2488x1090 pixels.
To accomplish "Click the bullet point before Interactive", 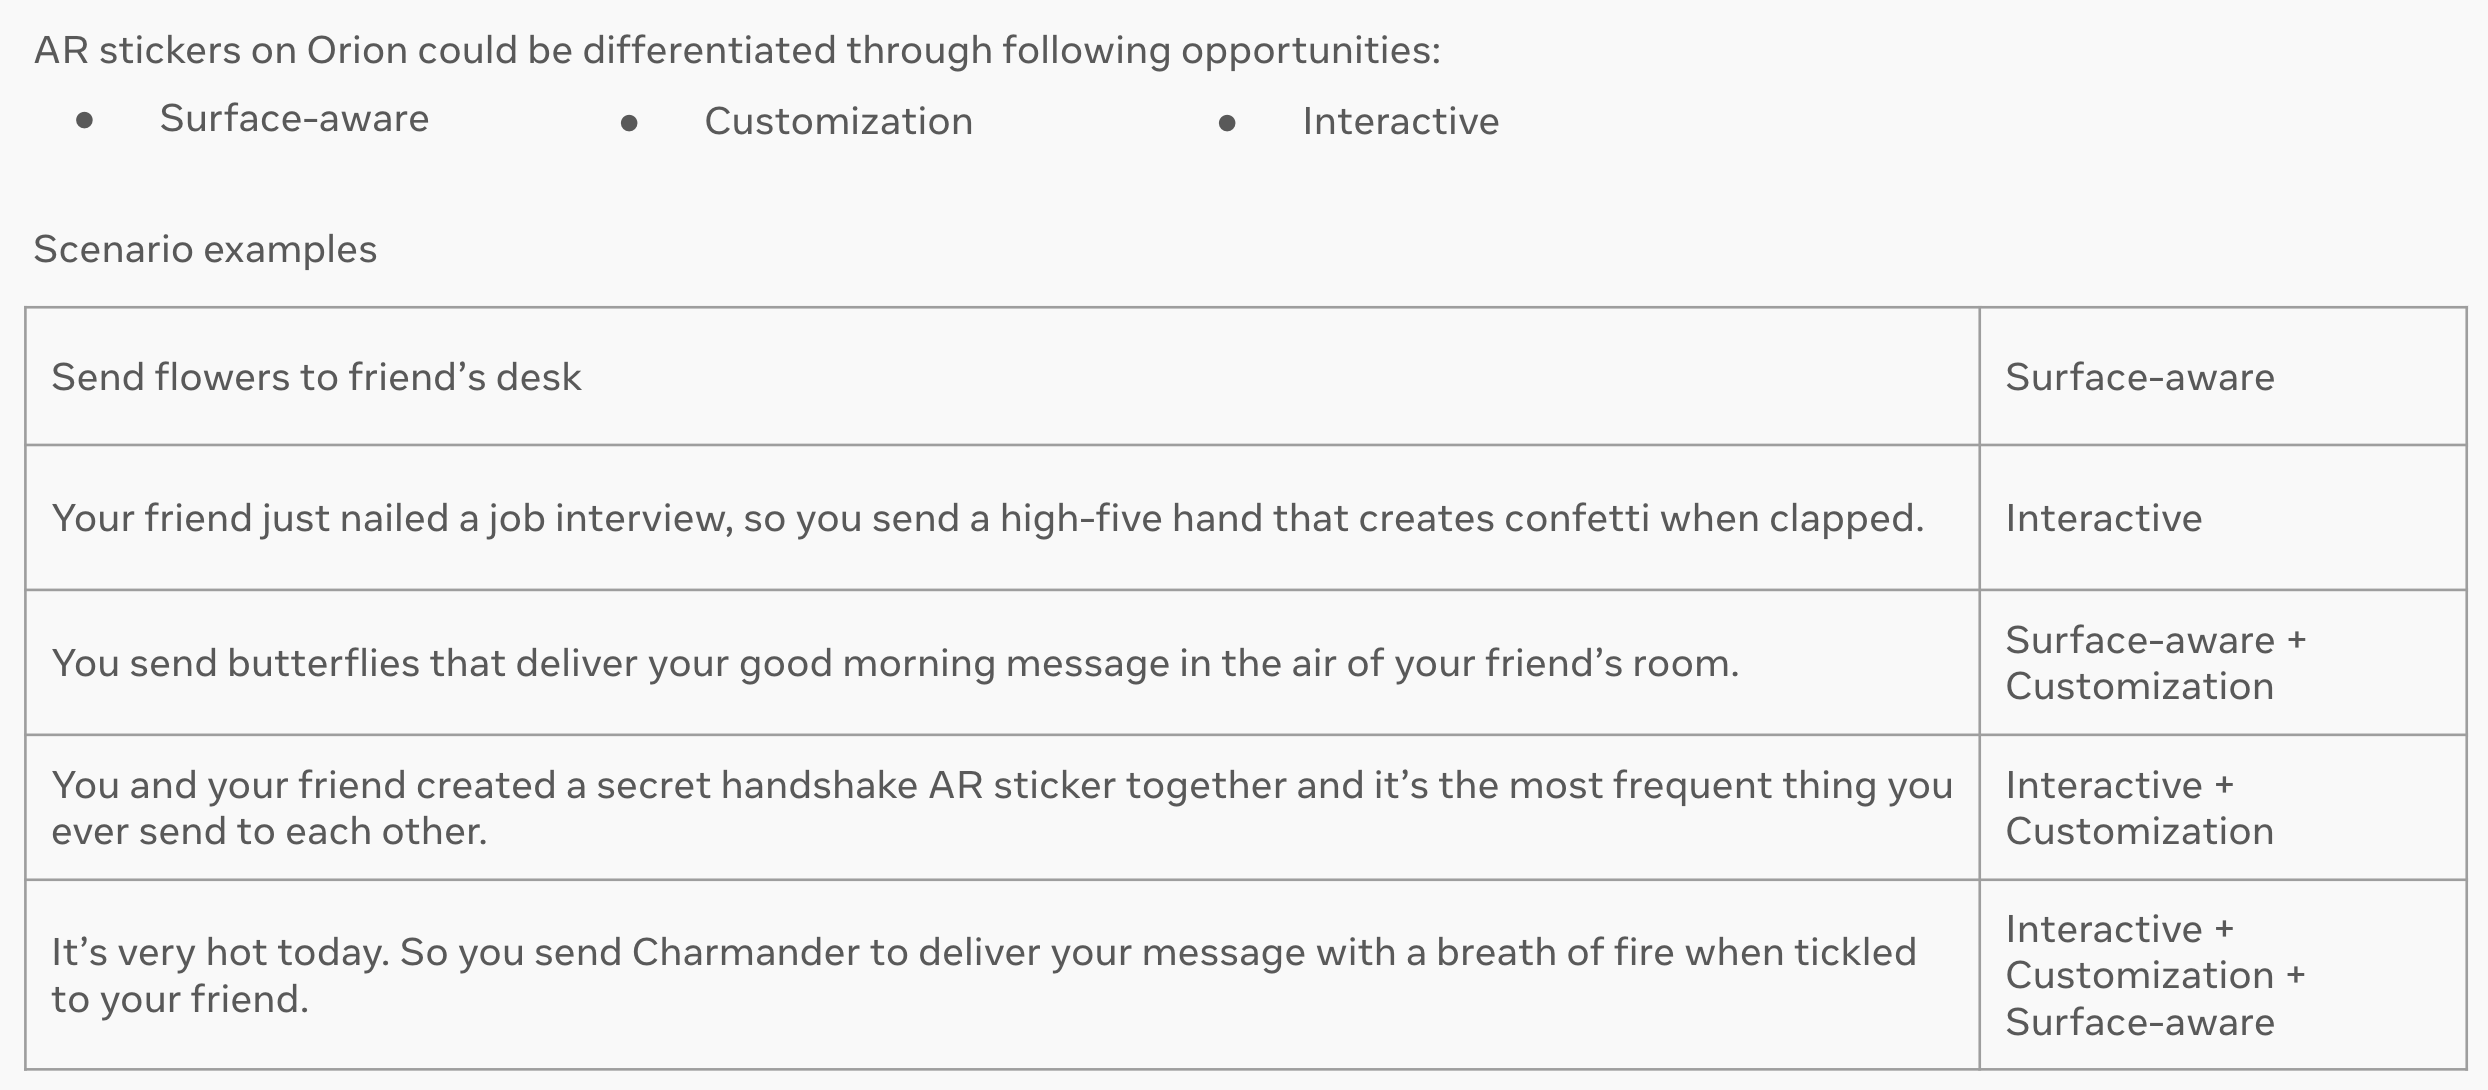I will pyautogui.click(x=1227, y=124).
